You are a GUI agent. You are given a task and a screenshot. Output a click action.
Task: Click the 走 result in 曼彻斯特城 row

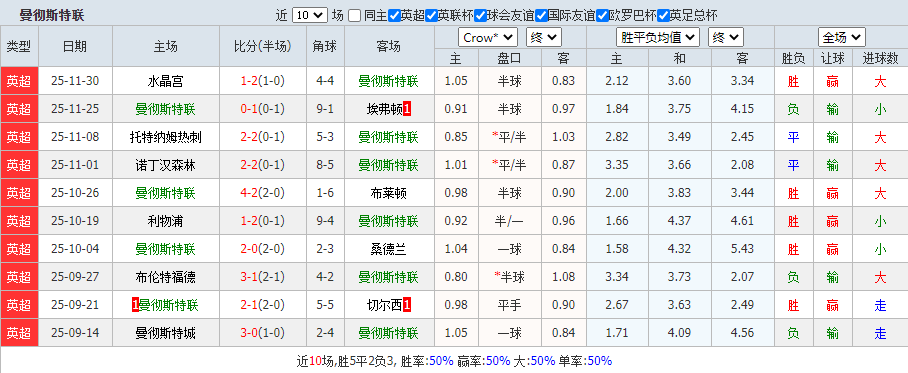point(880,333)
